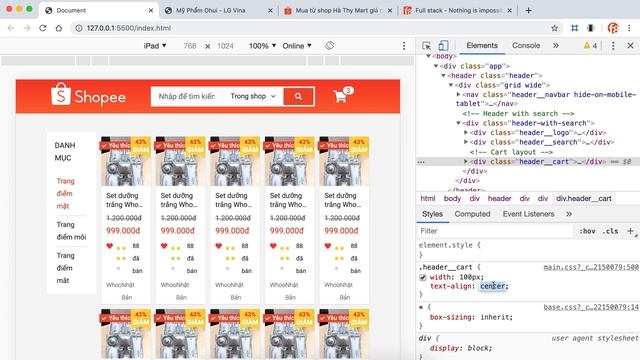
Task: Switch to the Elements tab
Action: tap(482, 45)
